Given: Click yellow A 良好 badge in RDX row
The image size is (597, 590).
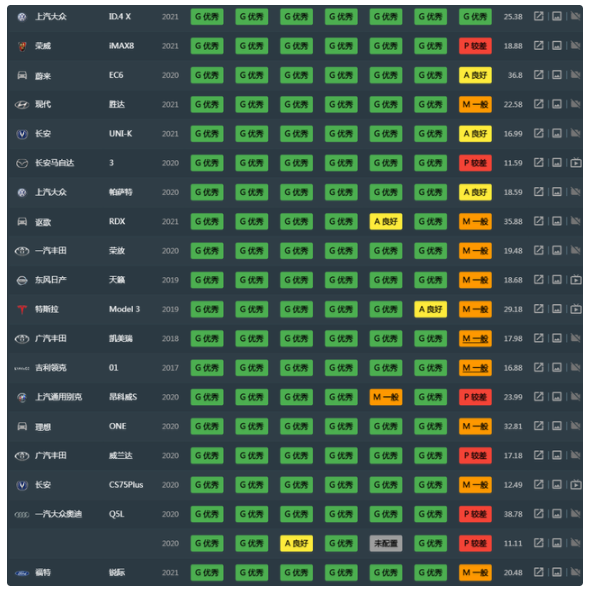Looking at the screenshot, I should click(386, 221).
